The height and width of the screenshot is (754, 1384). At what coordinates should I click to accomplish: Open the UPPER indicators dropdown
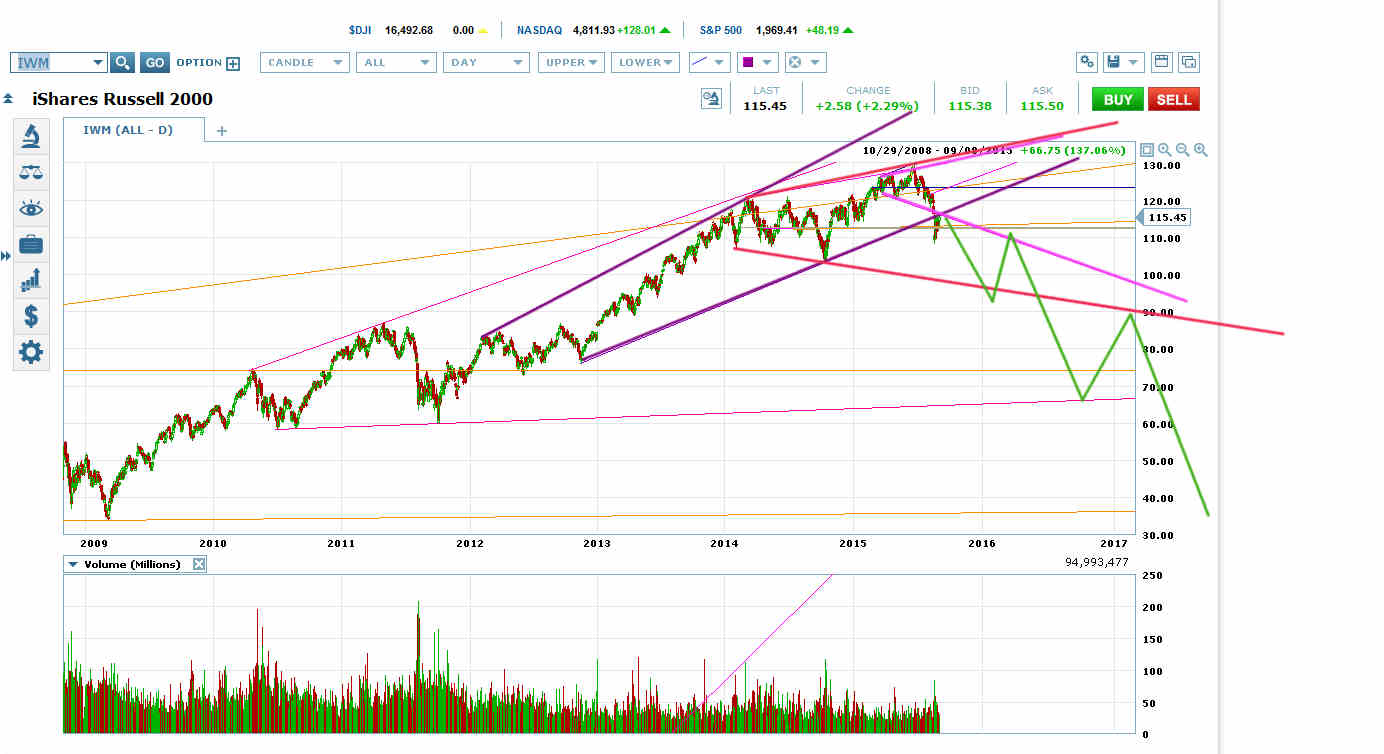click(x=572, y=62)
